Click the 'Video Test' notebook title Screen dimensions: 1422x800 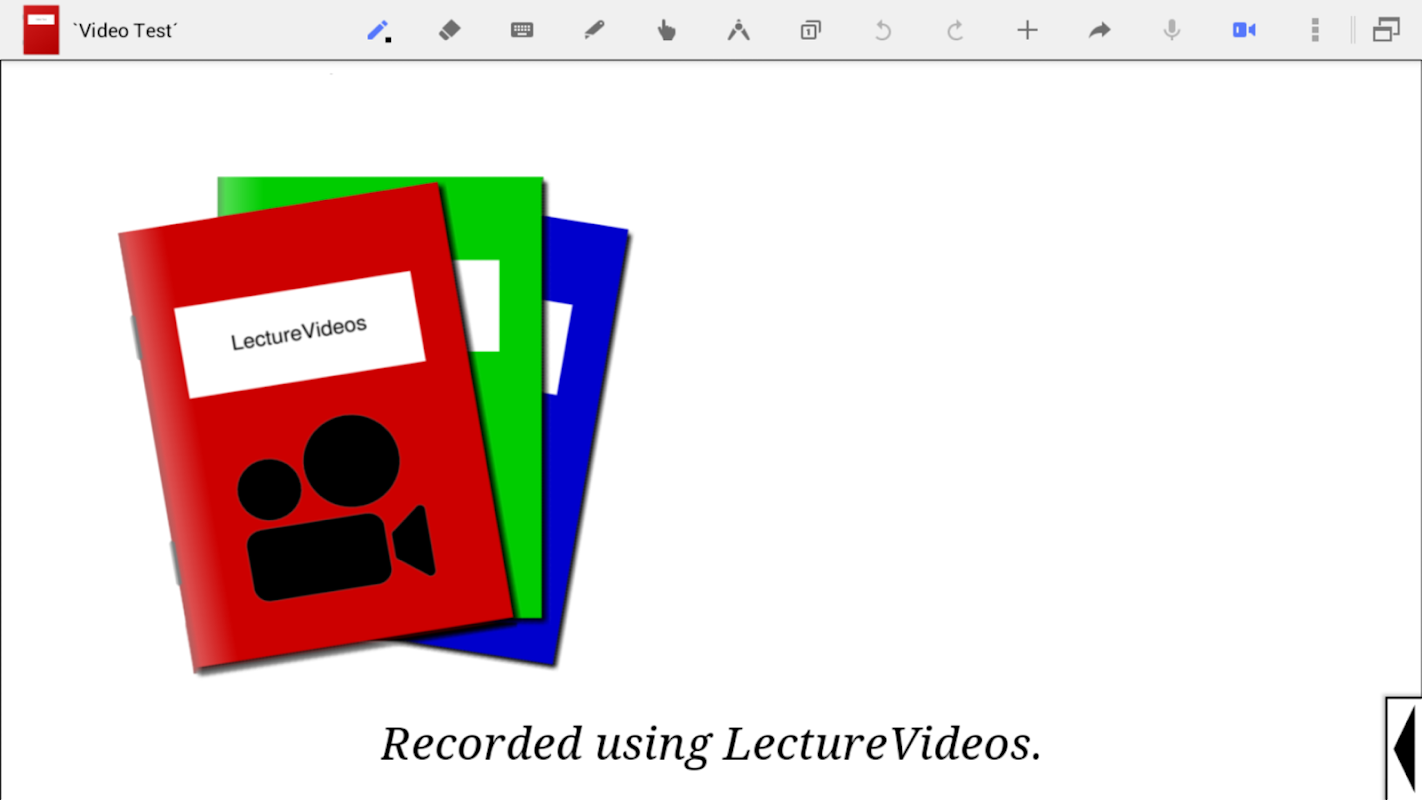pos(125,31)
